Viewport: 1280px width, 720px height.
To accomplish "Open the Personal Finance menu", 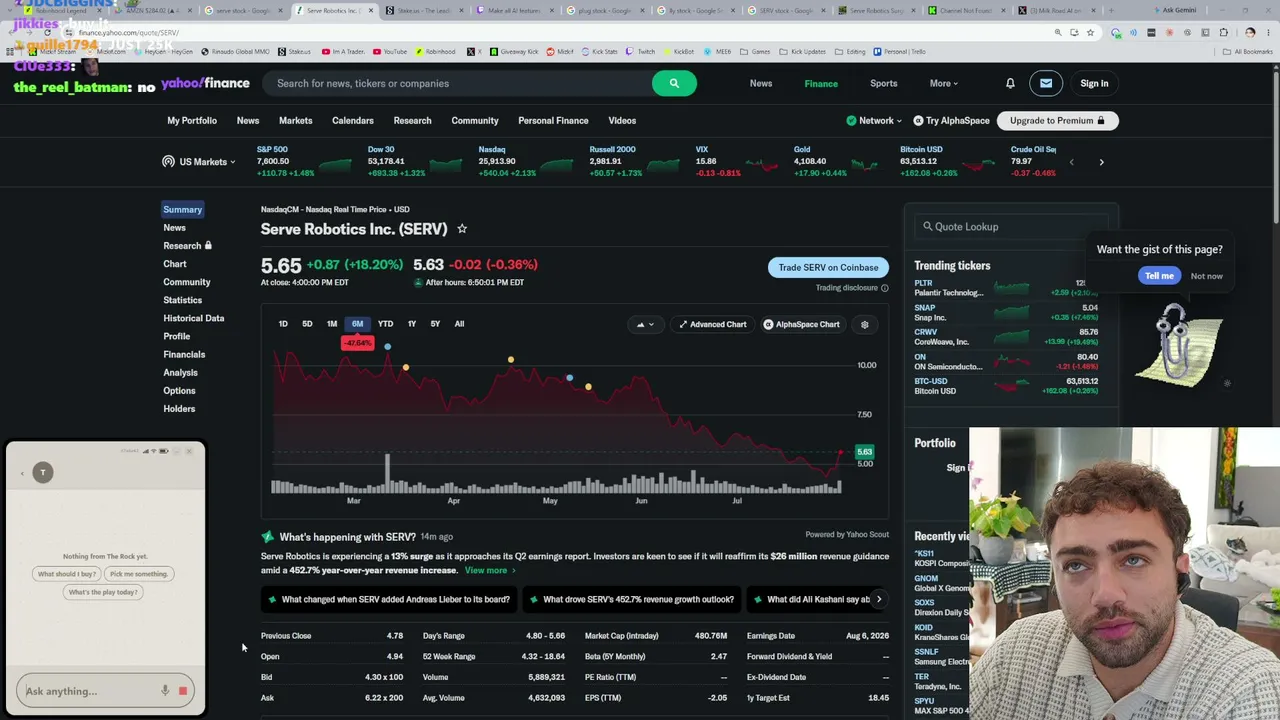I will pos(553,120).
